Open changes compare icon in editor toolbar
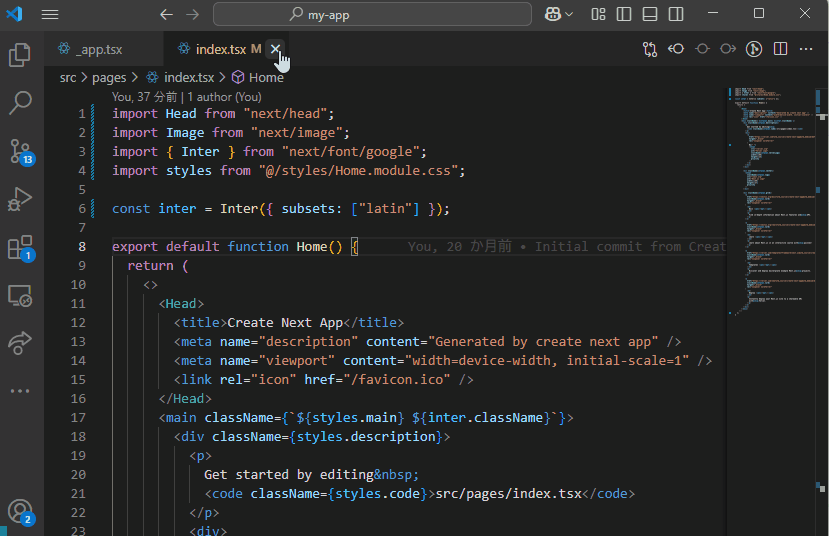829x536 pixels. 650,49
